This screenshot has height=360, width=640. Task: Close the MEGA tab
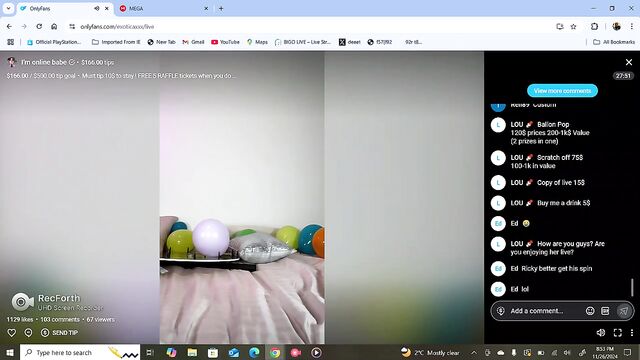(206, 8)
